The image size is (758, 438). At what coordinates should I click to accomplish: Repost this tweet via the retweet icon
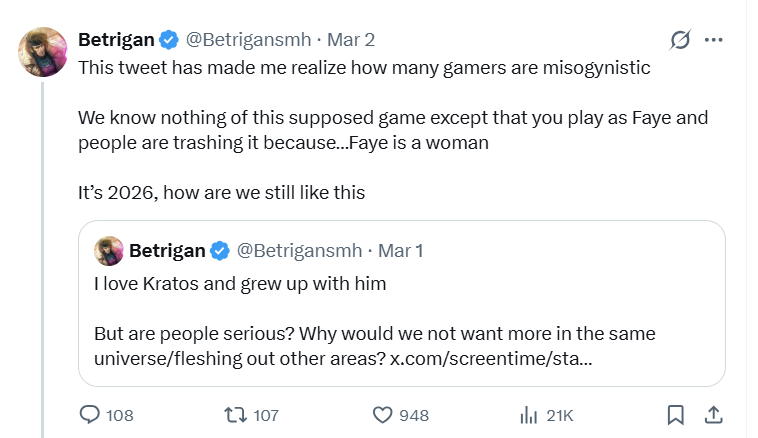[233, 414]
